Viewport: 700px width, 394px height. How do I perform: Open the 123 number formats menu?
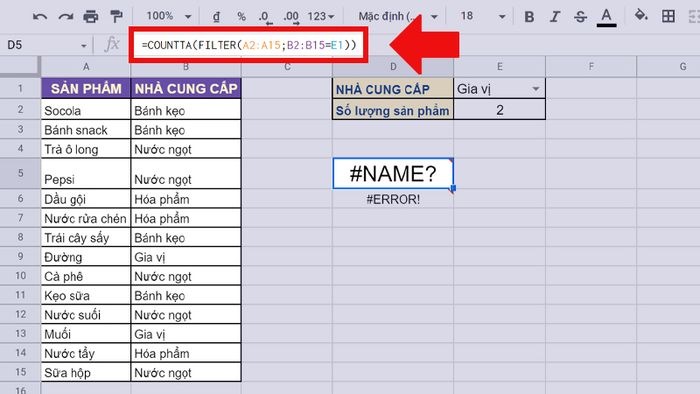(x=321, y=17)
